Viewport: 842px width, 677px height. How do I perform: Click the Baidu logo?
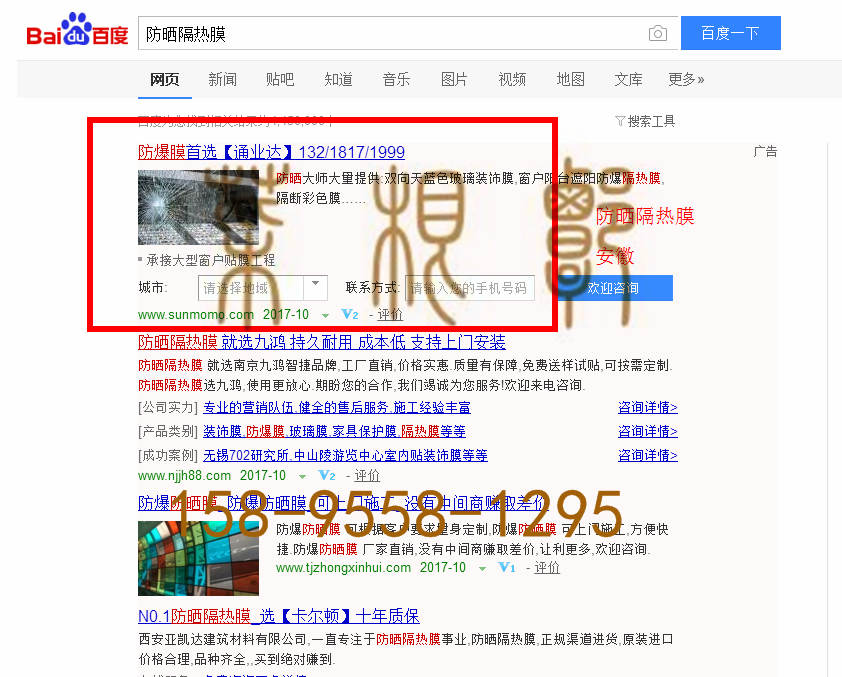(x=77, y=30)
